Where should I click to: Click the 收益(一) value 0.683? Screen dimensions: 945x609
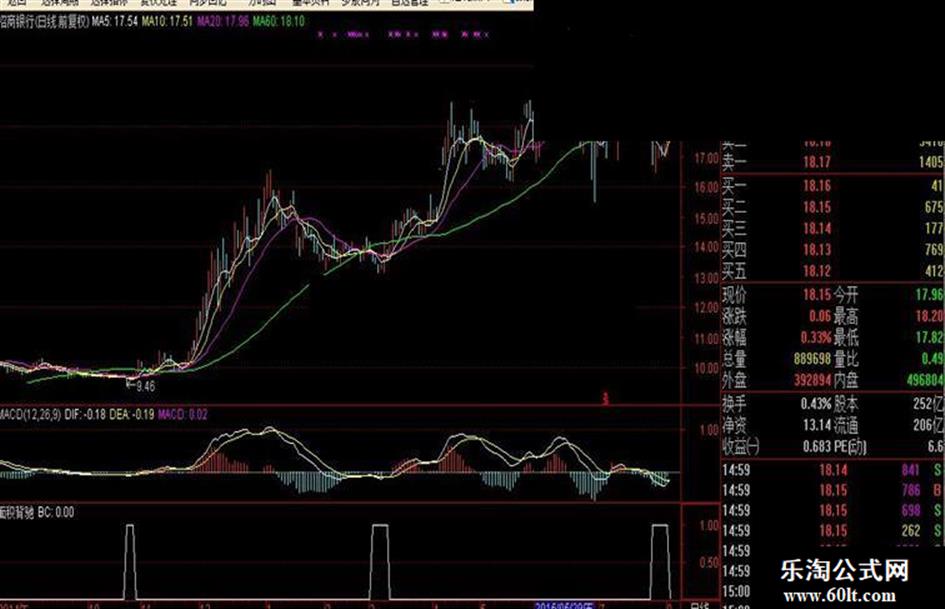point(817,447)
